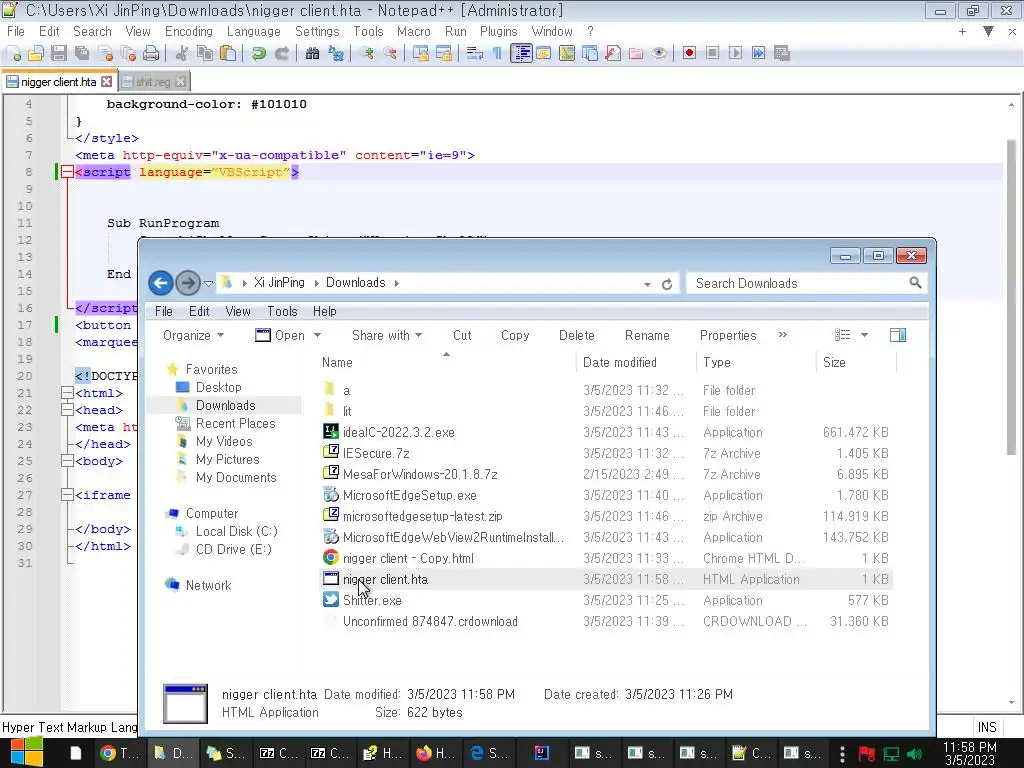Collapse the script block fold marker

(x=67, y=172)
